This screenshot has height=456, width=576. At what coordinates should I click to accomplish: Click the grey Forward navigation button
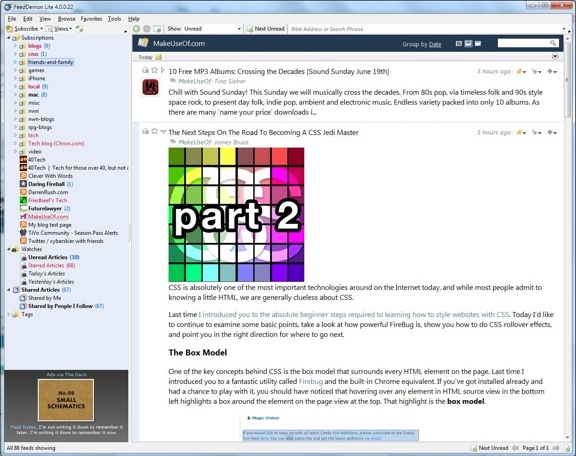[x=147, y=29]
